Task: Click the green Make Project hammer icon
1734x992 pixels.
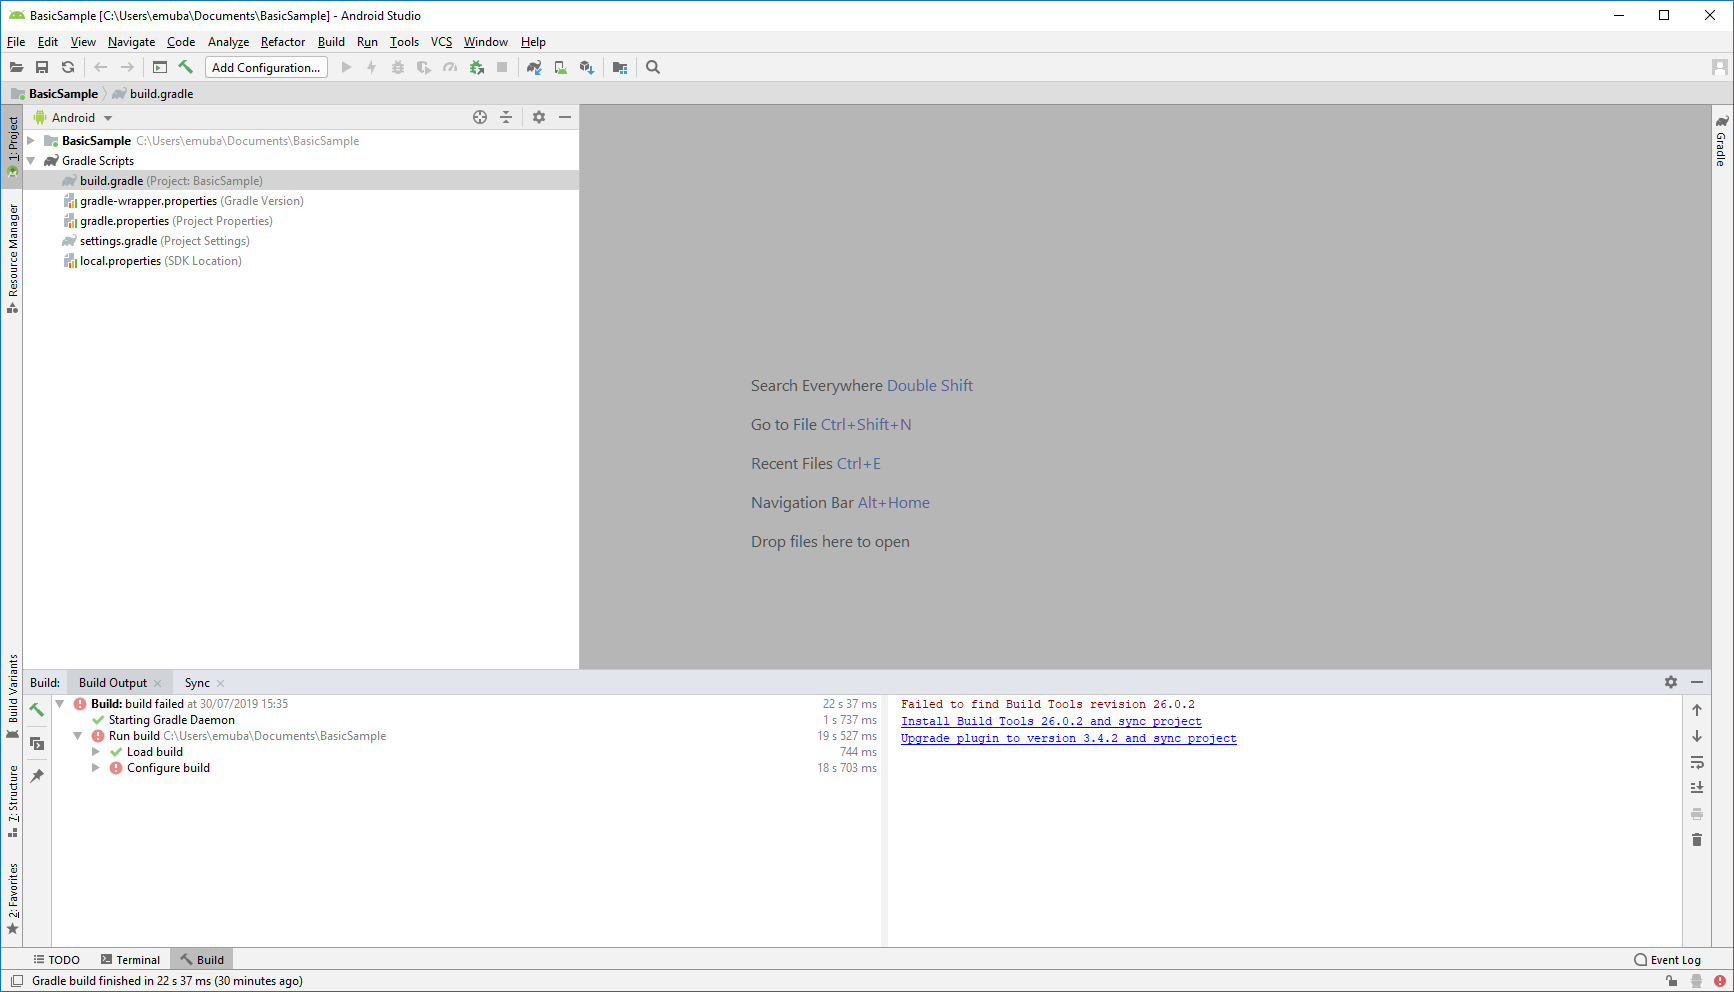Action: (x=186, y=67)
